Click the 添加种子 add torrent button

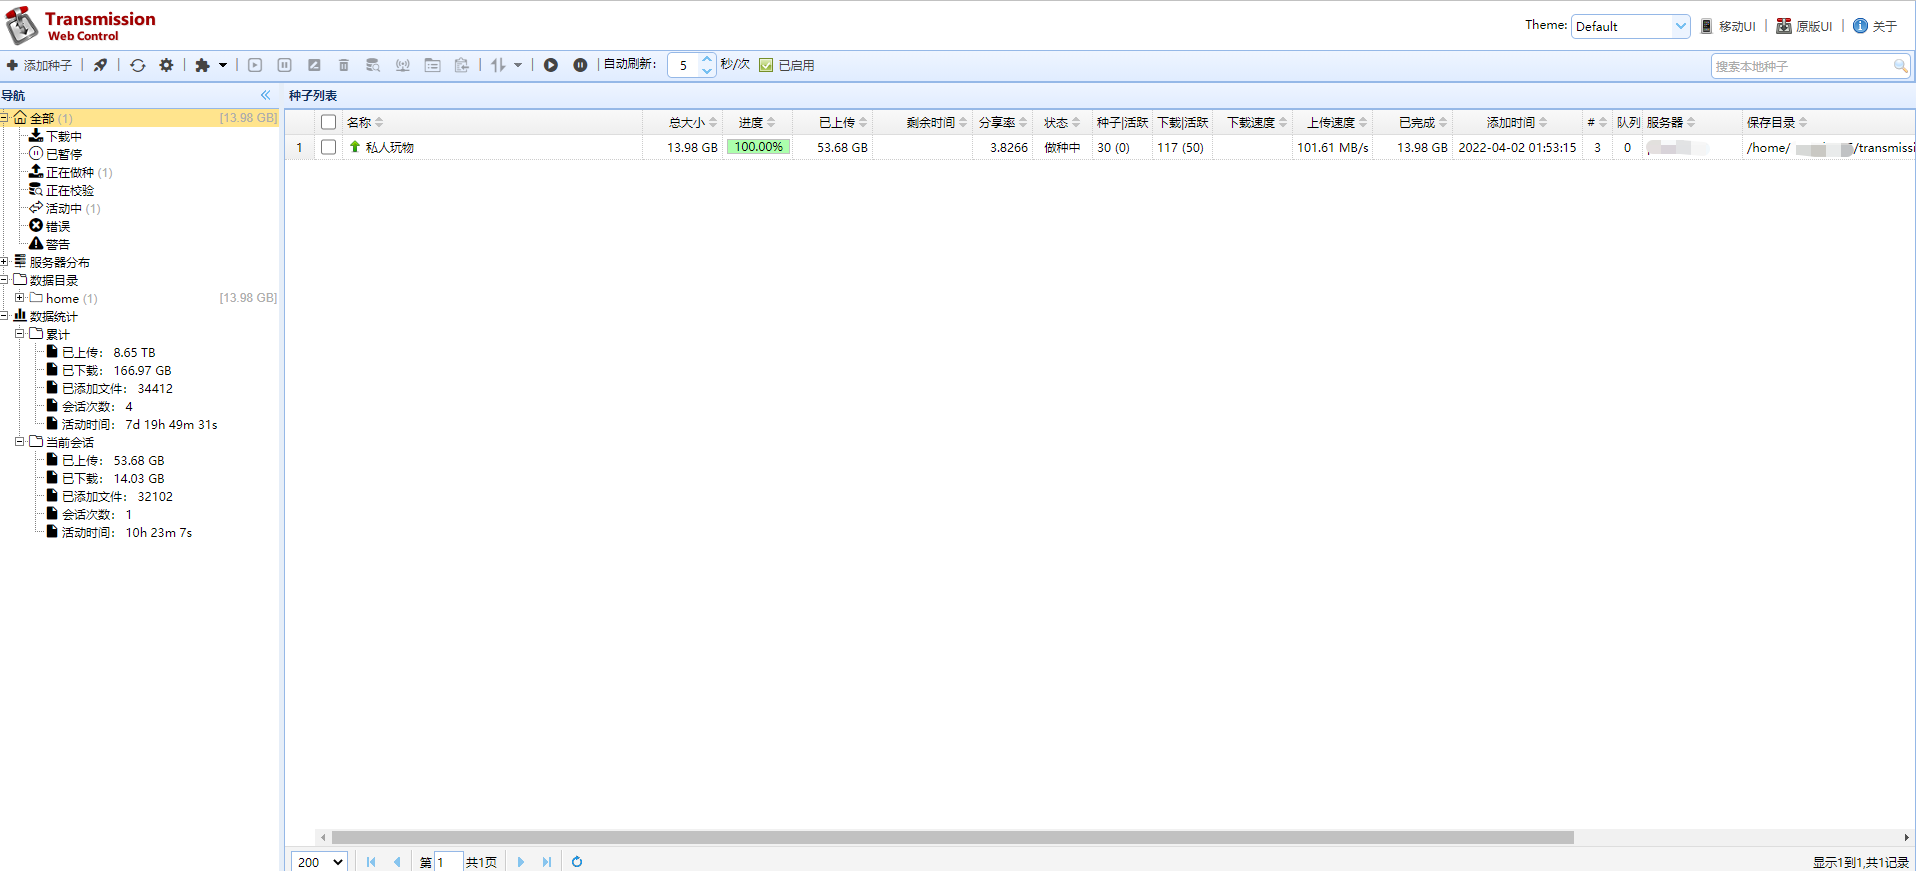(39, 65)
